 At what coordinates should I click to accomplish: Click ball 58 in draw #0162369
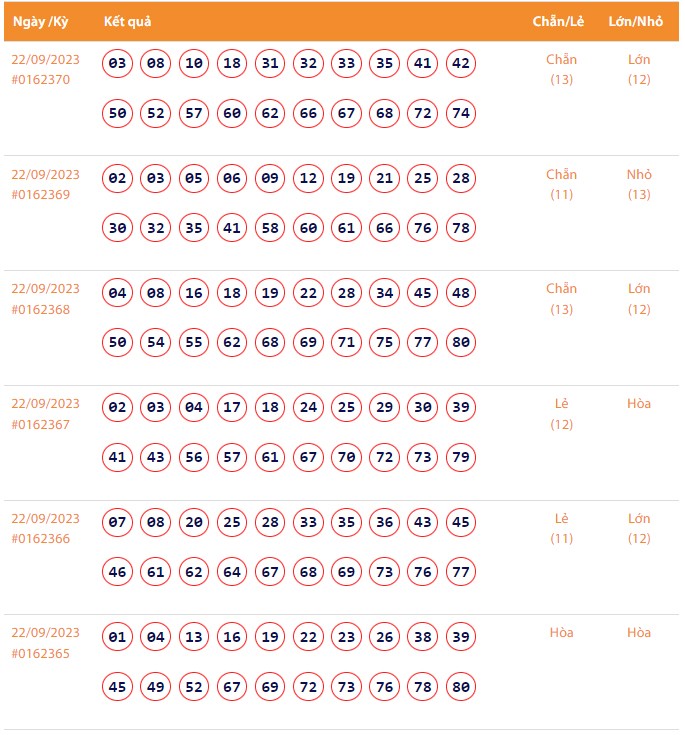(270, 229)
